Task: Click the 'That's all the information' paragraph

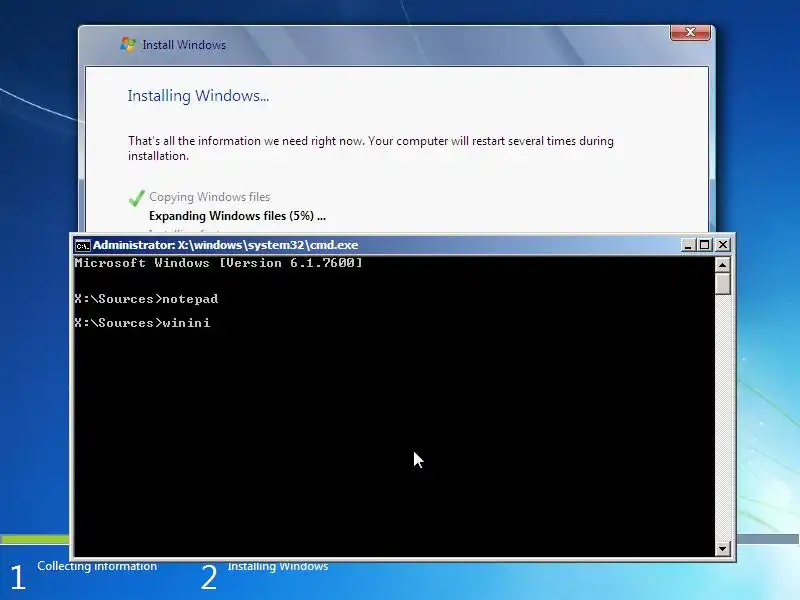Action: click(x=371, y=148)
